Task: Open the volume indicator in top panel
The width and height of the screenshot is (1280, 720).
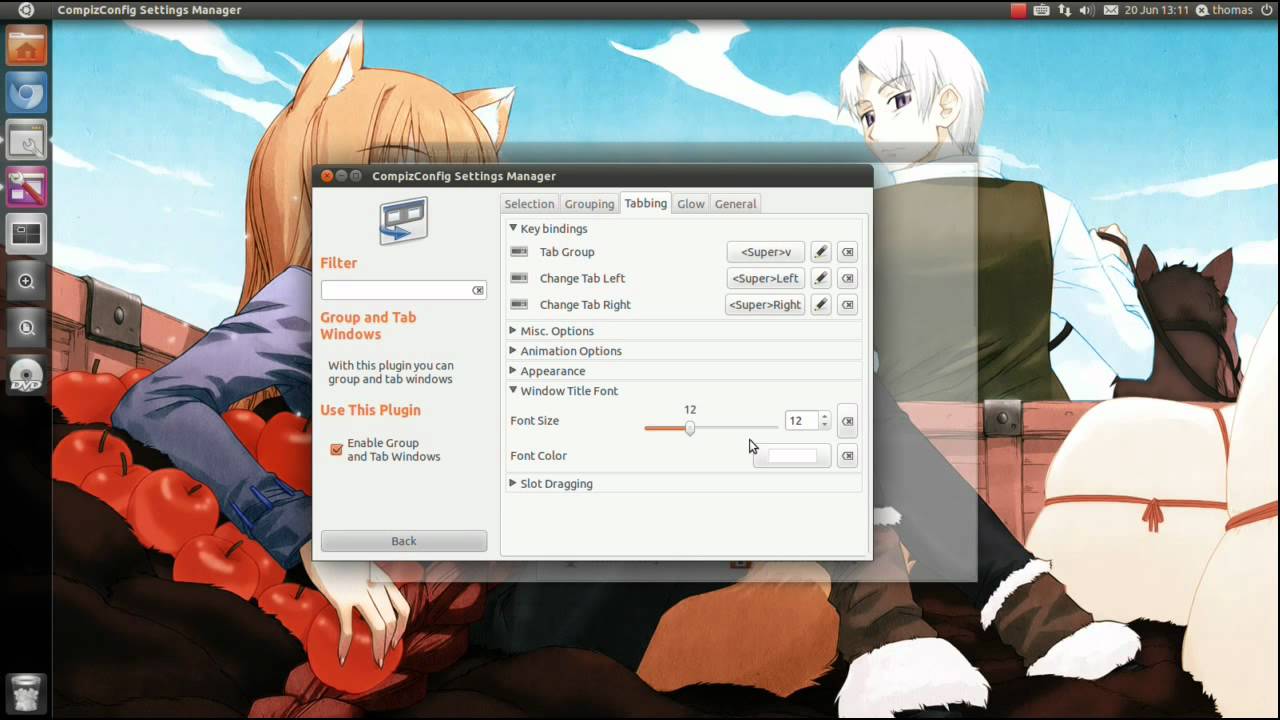Action: (x=1087, y=10)
